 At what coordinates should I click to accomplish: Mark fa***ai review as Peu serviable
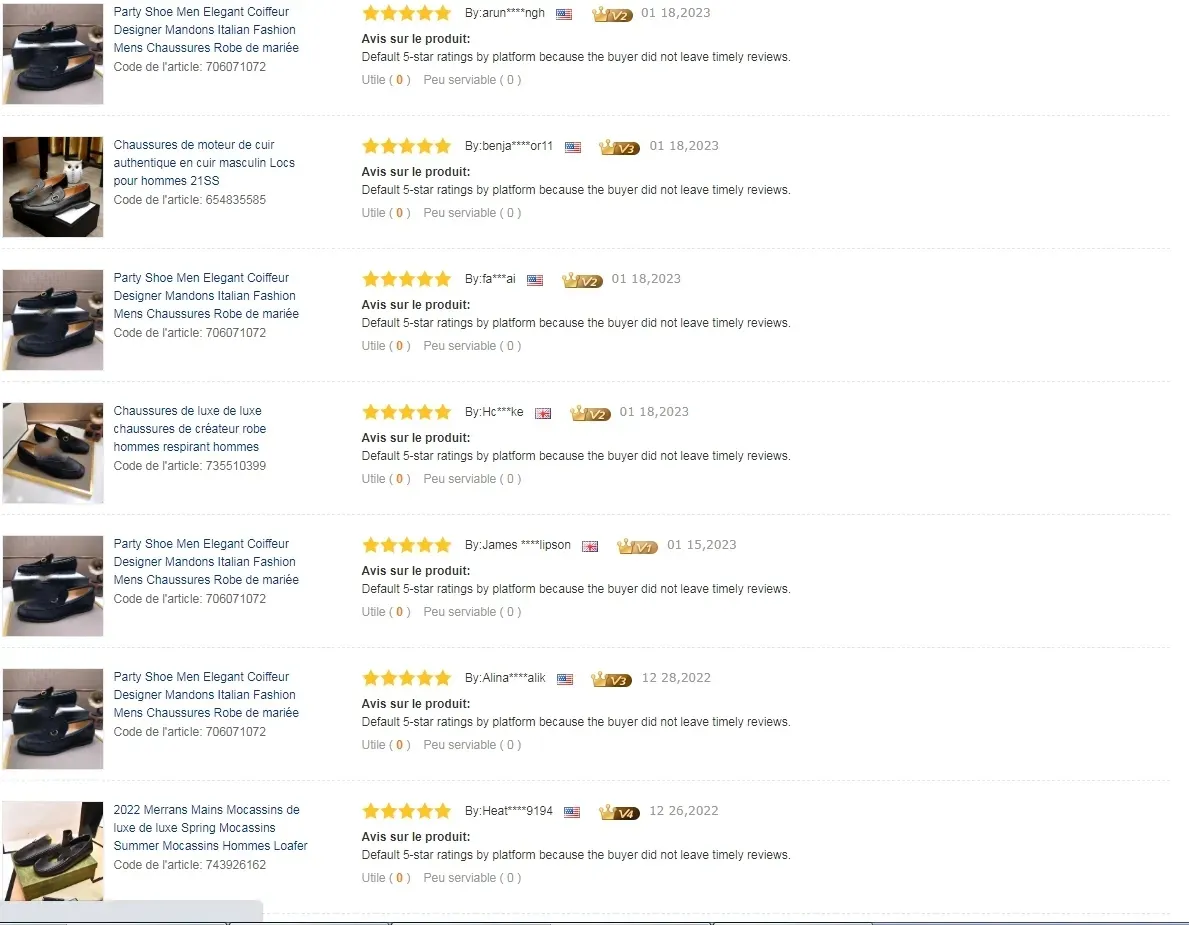(472, 346)
